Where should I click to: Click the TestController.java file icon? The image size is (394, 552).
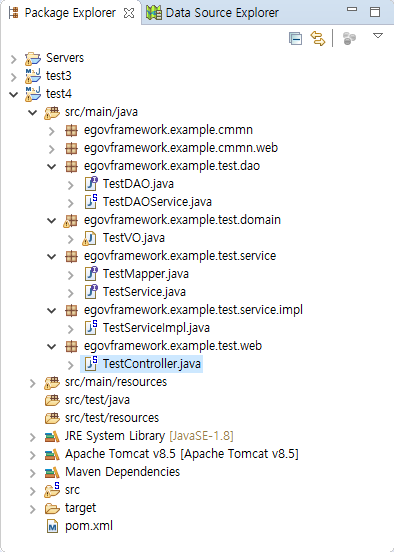(x=91, y=364)
